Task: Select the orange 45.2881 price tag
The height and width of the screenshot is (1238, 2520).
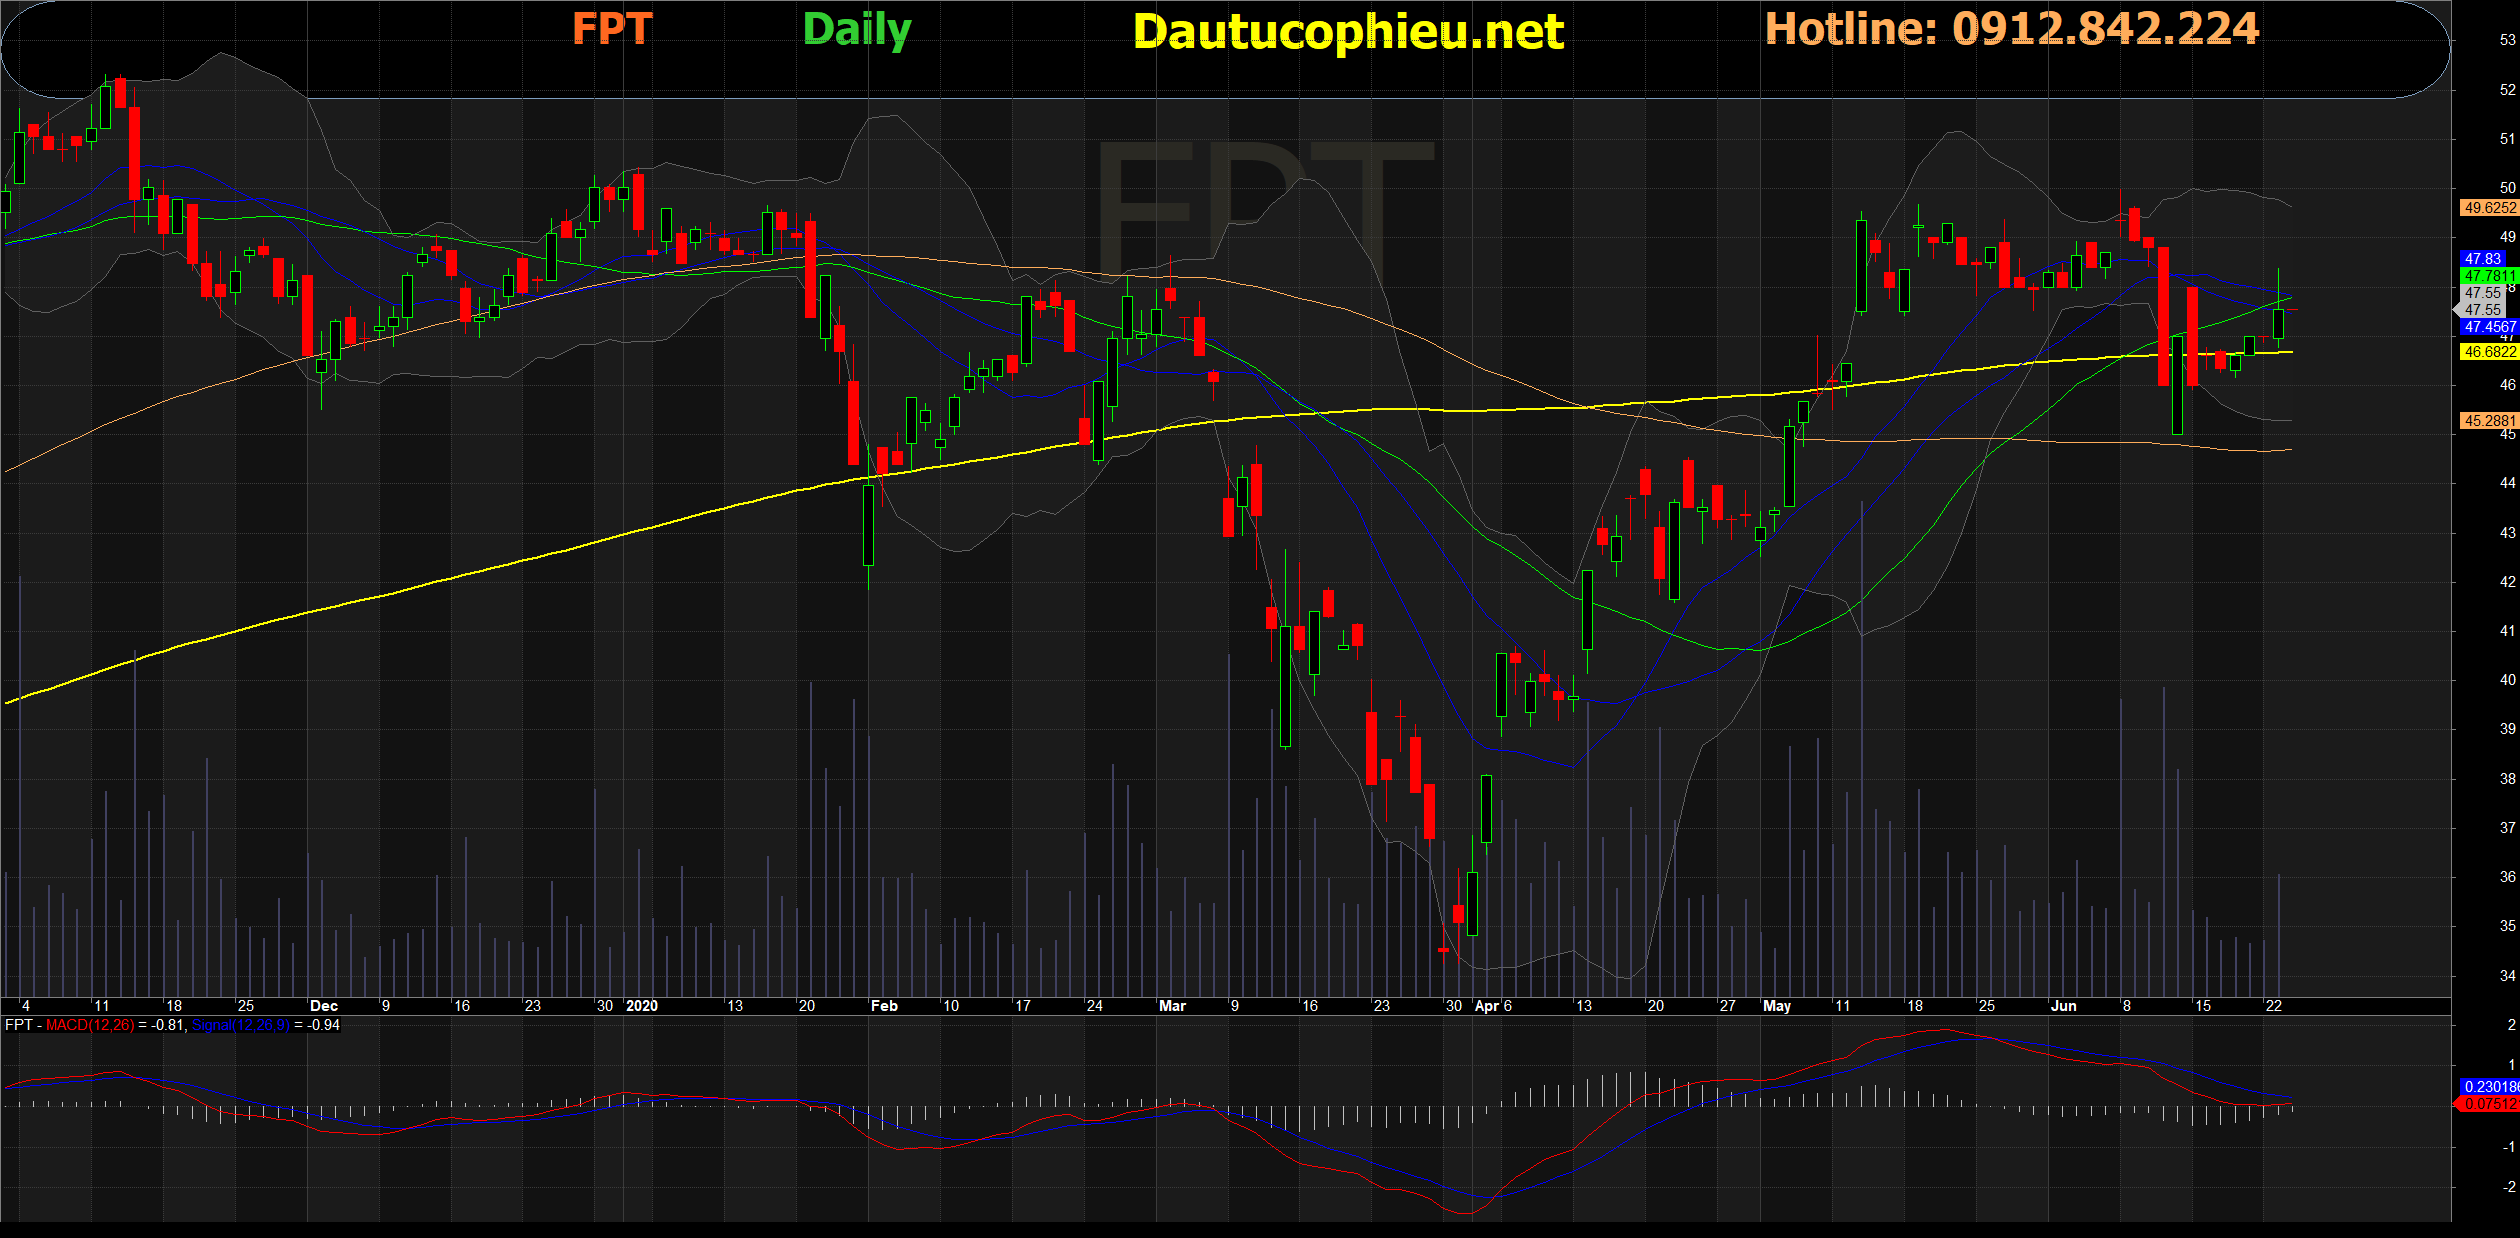Action: tap(2488, 421)
